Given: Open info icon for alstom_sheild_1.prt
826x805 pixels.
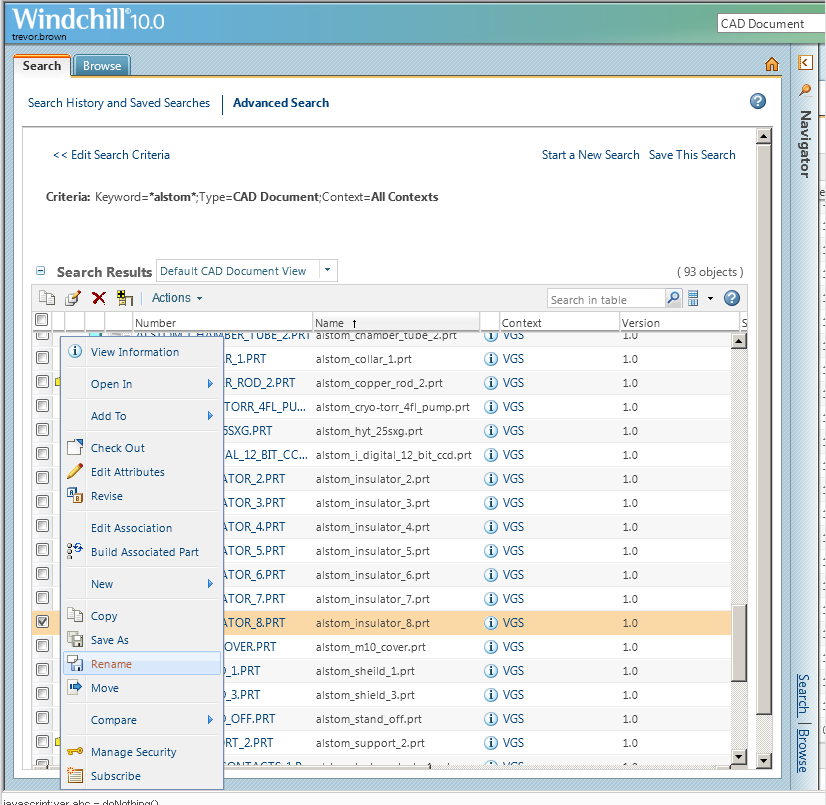Looking at the screenshot, I should point(490,671).
